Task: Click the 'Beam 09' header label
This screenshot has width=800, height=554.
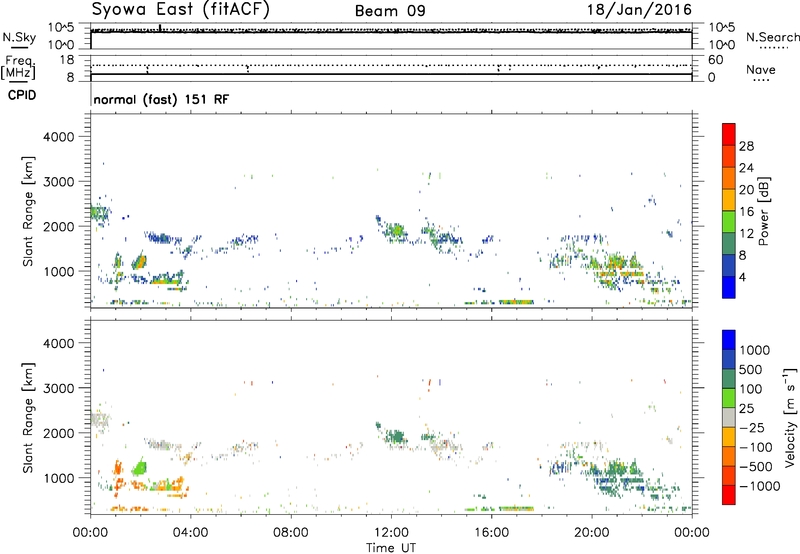Action: pyautogui.click(x=390, y=11)
